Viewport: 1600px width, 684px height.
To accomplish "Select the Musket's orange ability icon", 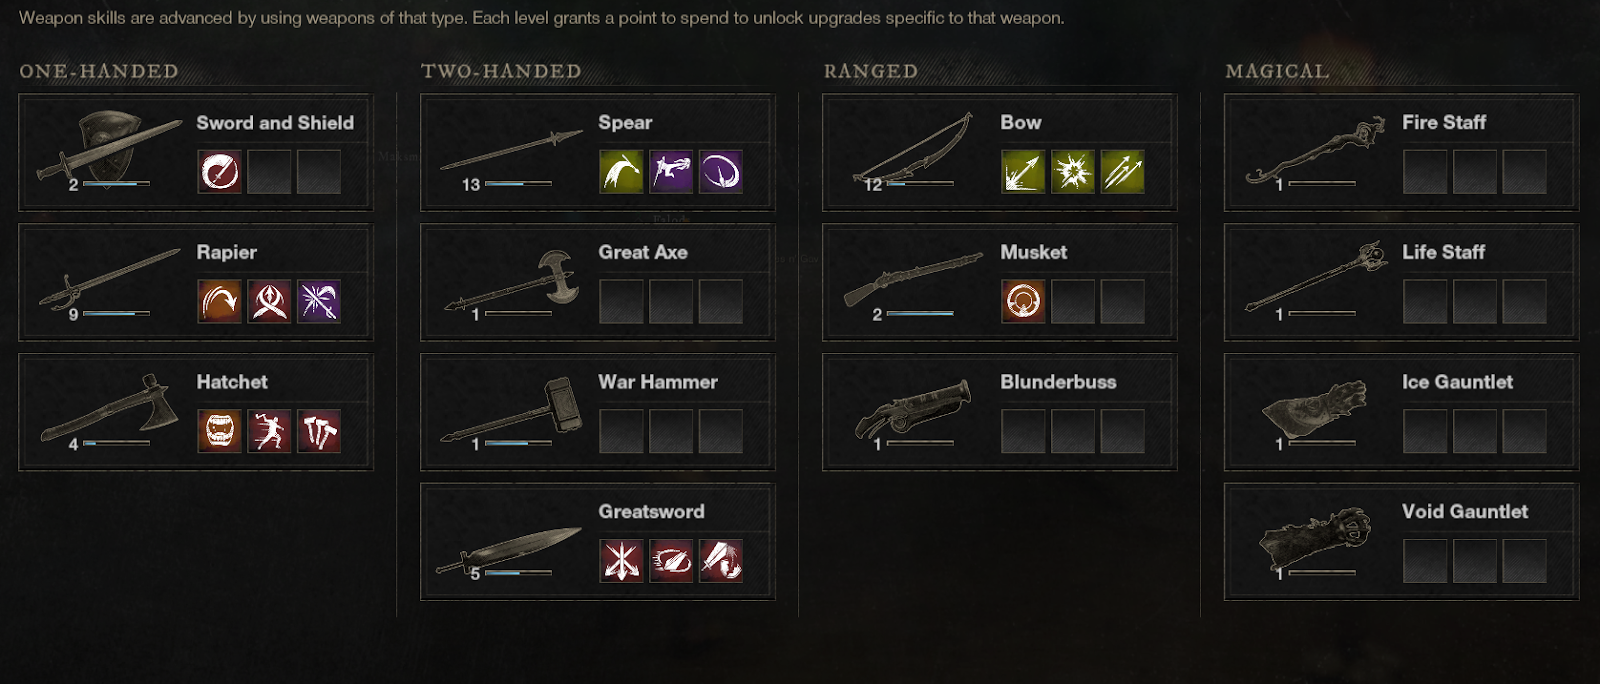I will (1023, 301).
